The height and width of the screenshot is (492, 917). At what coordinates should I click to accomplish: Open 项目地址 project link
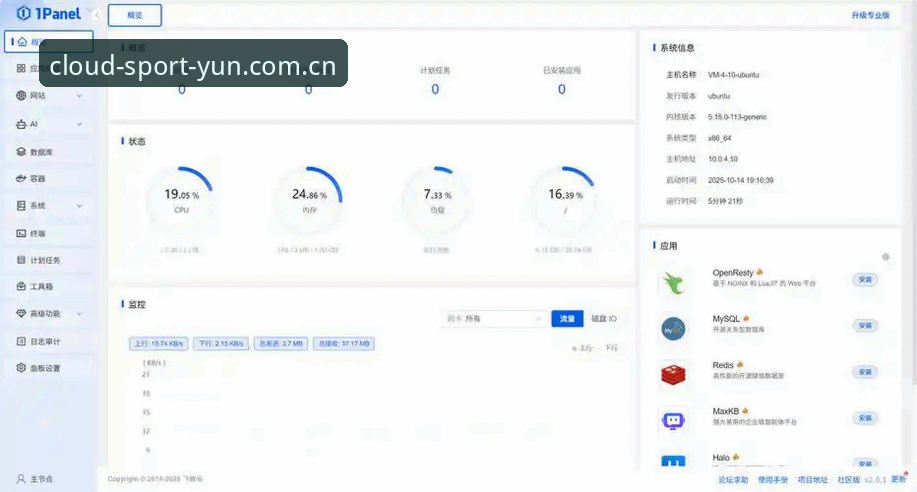[x=812, y=480]
